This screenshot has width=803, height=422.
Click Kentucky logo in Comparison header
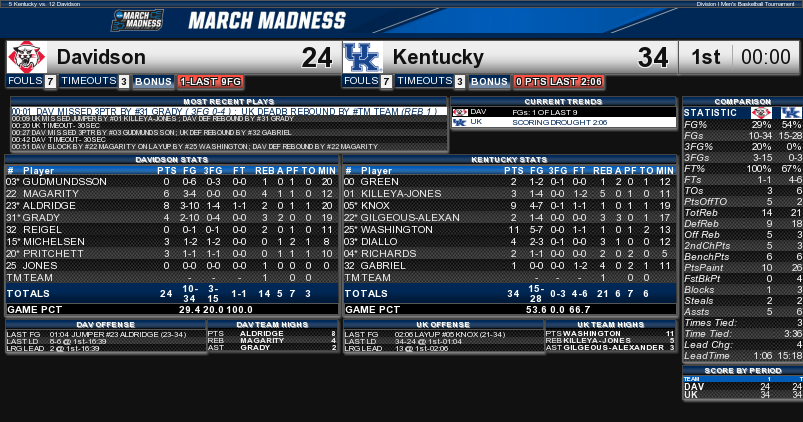[x=791, y=113]
